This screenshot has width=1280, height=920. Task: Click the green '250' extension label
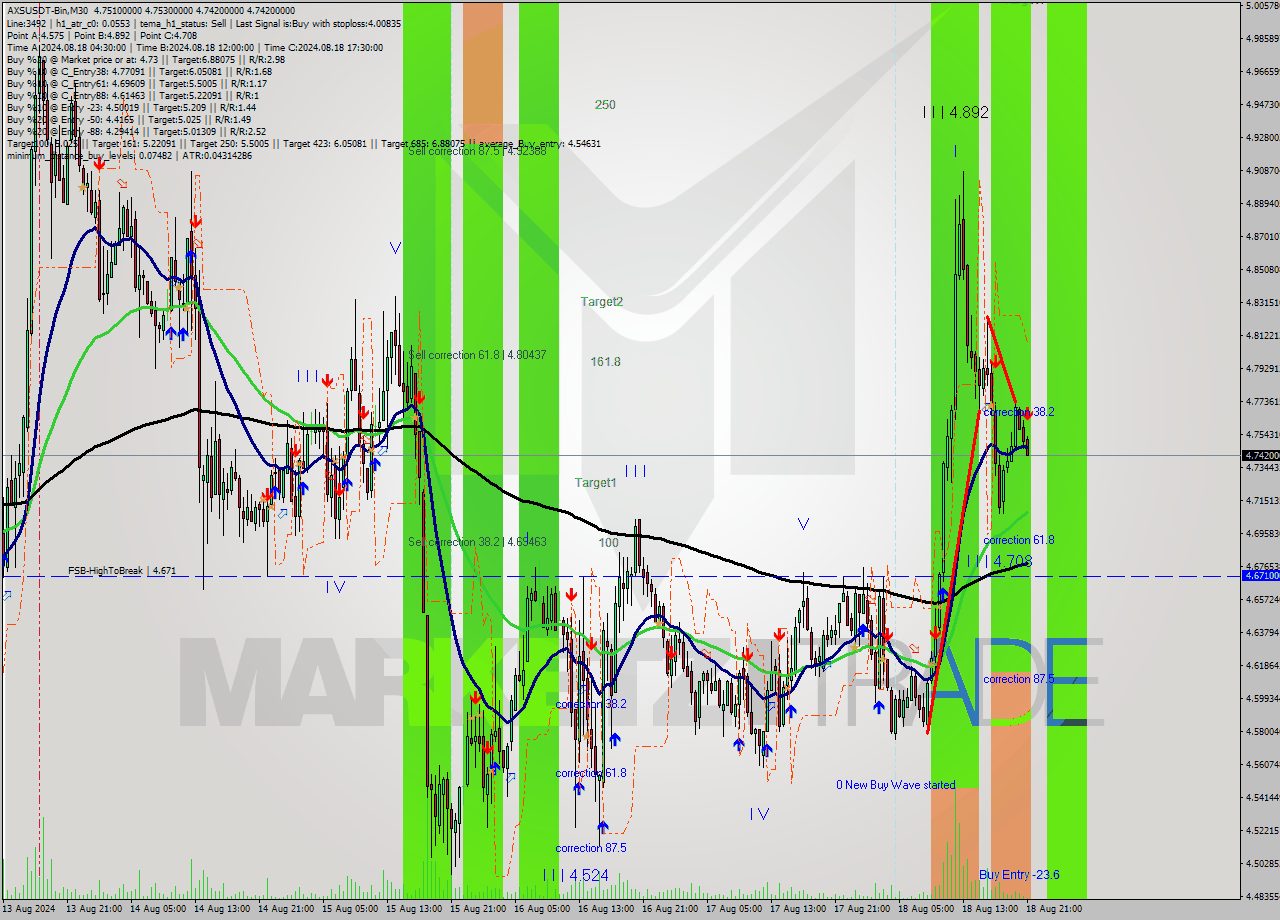pos(605,105)
